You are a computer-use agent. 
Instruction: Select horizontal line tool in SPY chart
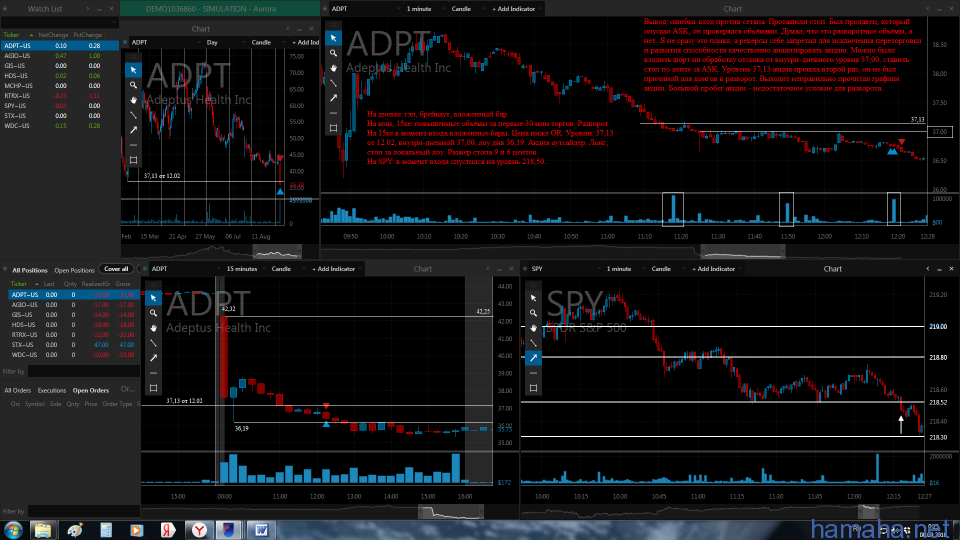[x=533, y=373]
